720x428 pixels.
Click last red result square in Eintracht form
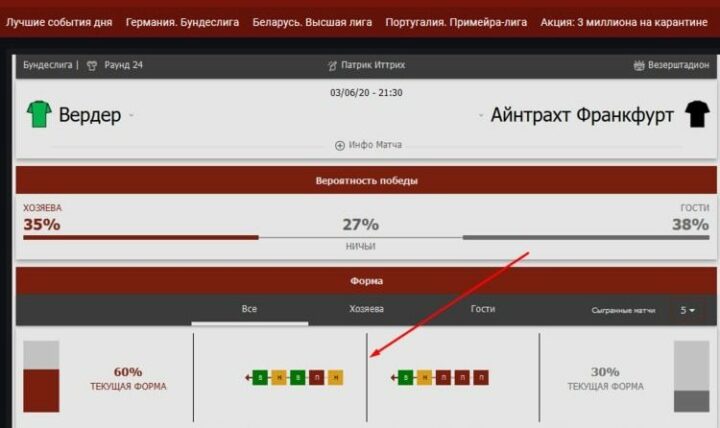[x=480, y=377]
